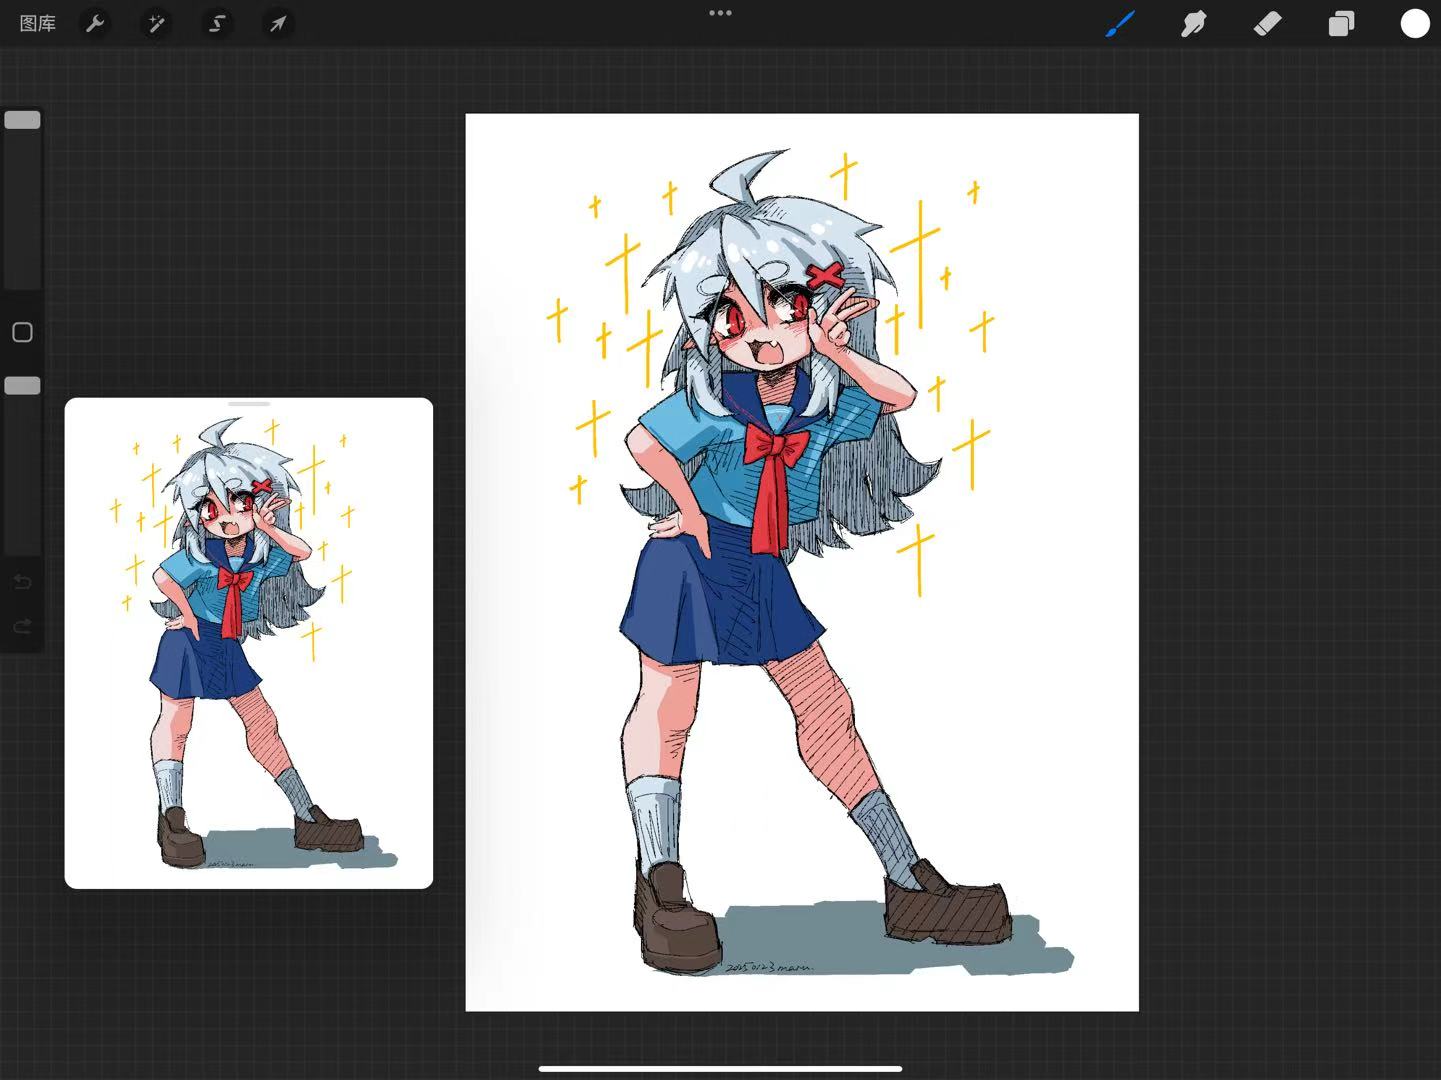Select the Eraser tool
Screen dimensions: 1441x1080
(x=1267, y=23)
